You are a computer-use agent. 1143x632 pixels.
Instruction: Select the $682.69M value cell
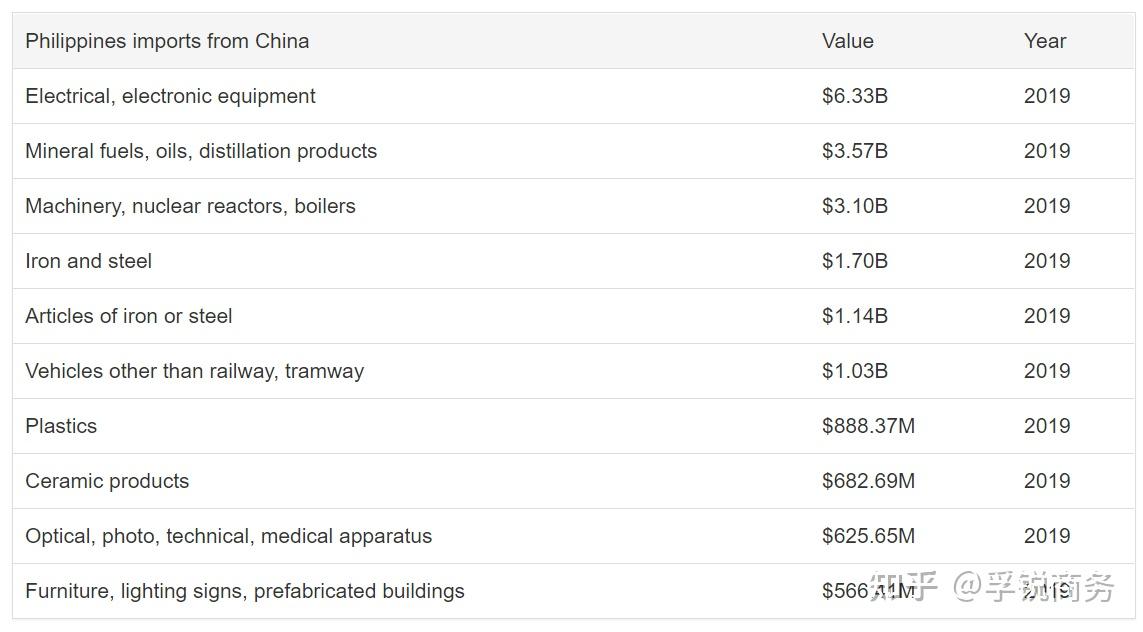[x=868, y=481]
